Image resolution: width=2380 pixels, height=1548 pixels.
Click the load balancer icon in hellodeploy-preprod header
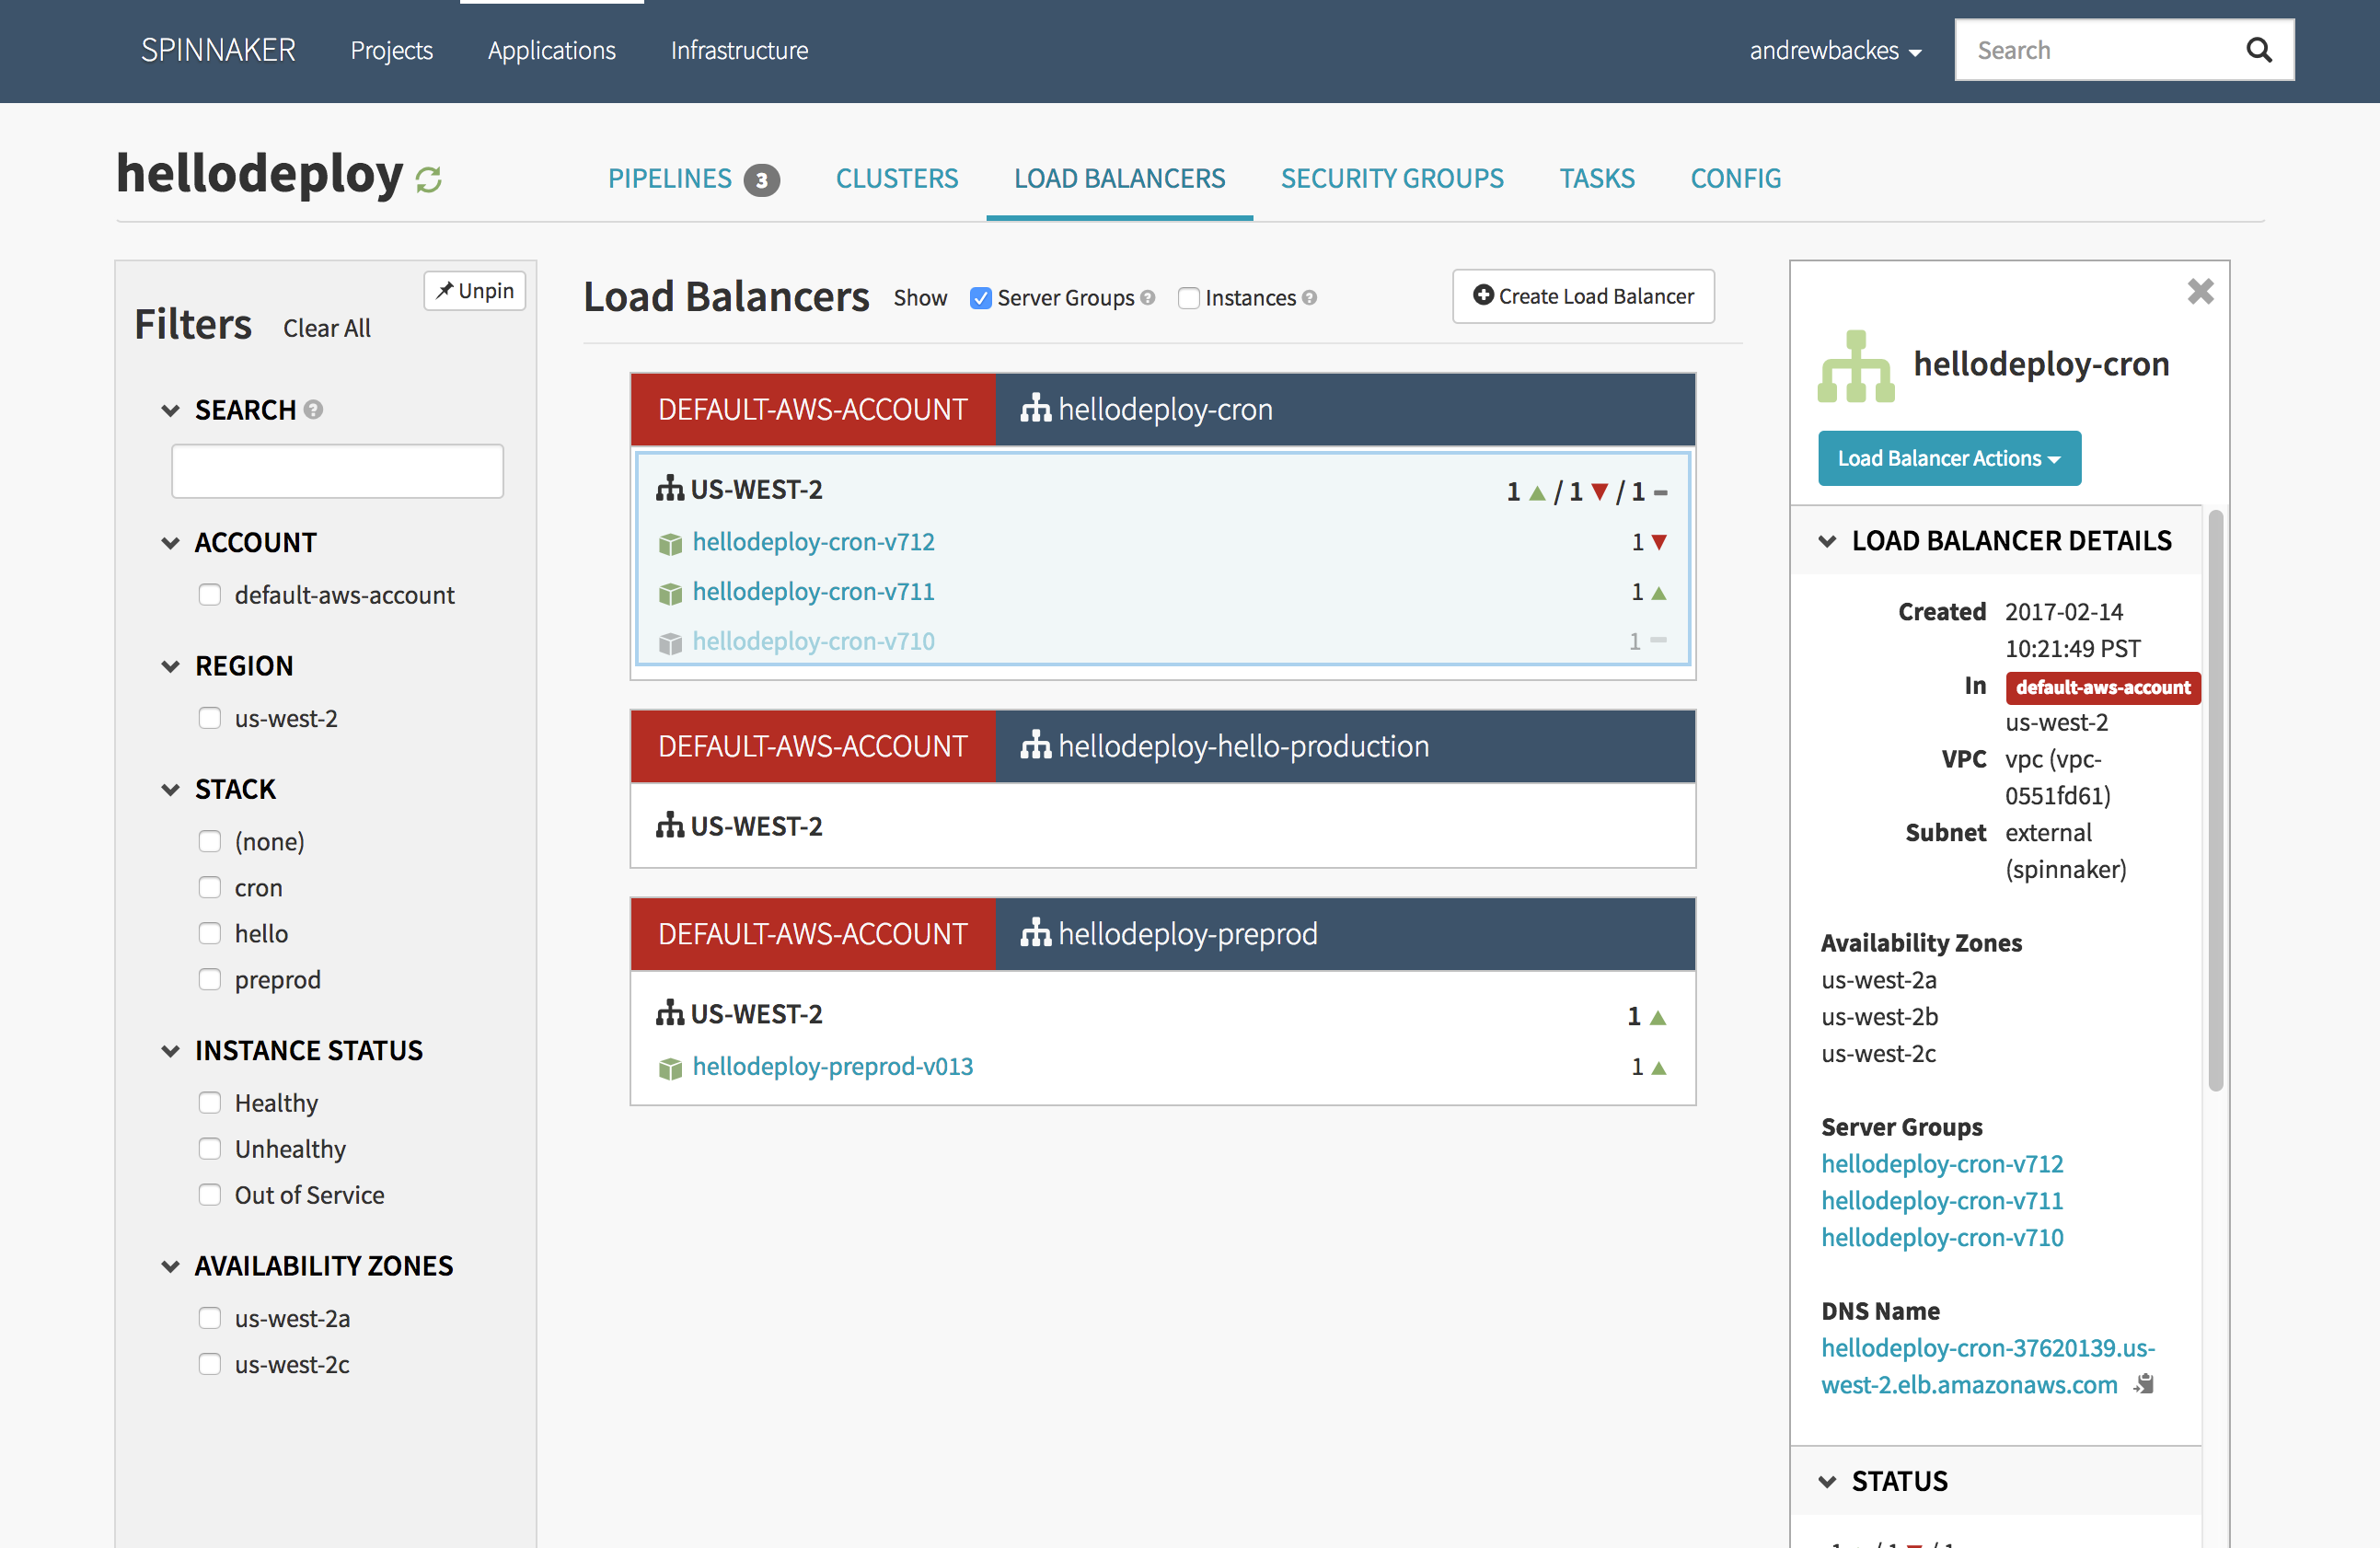(x=1035, y=933)
